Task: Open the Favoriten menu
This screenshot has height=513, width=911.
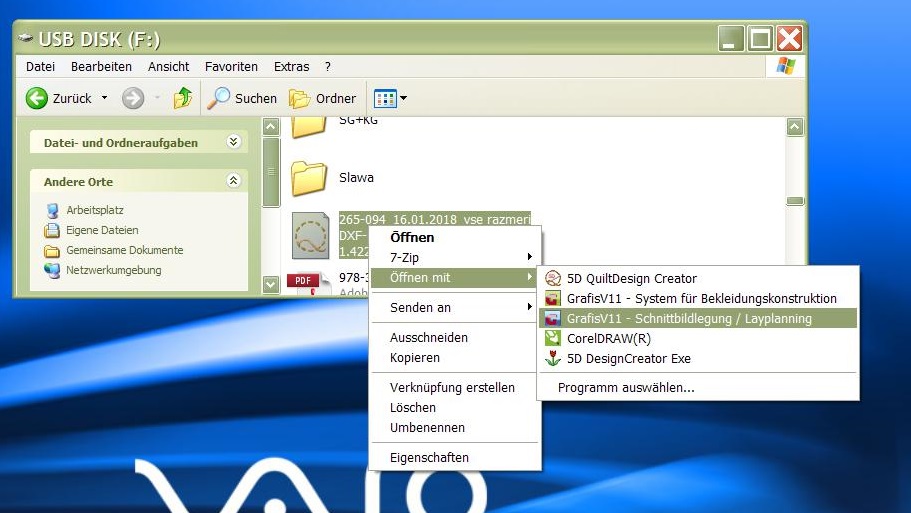Action: (231, 67)
